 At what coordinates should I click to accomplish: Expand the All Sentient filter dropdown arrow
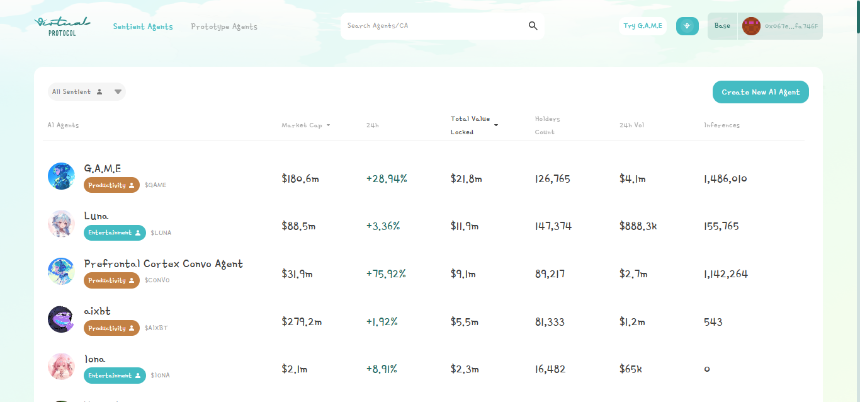coord(117,92)
